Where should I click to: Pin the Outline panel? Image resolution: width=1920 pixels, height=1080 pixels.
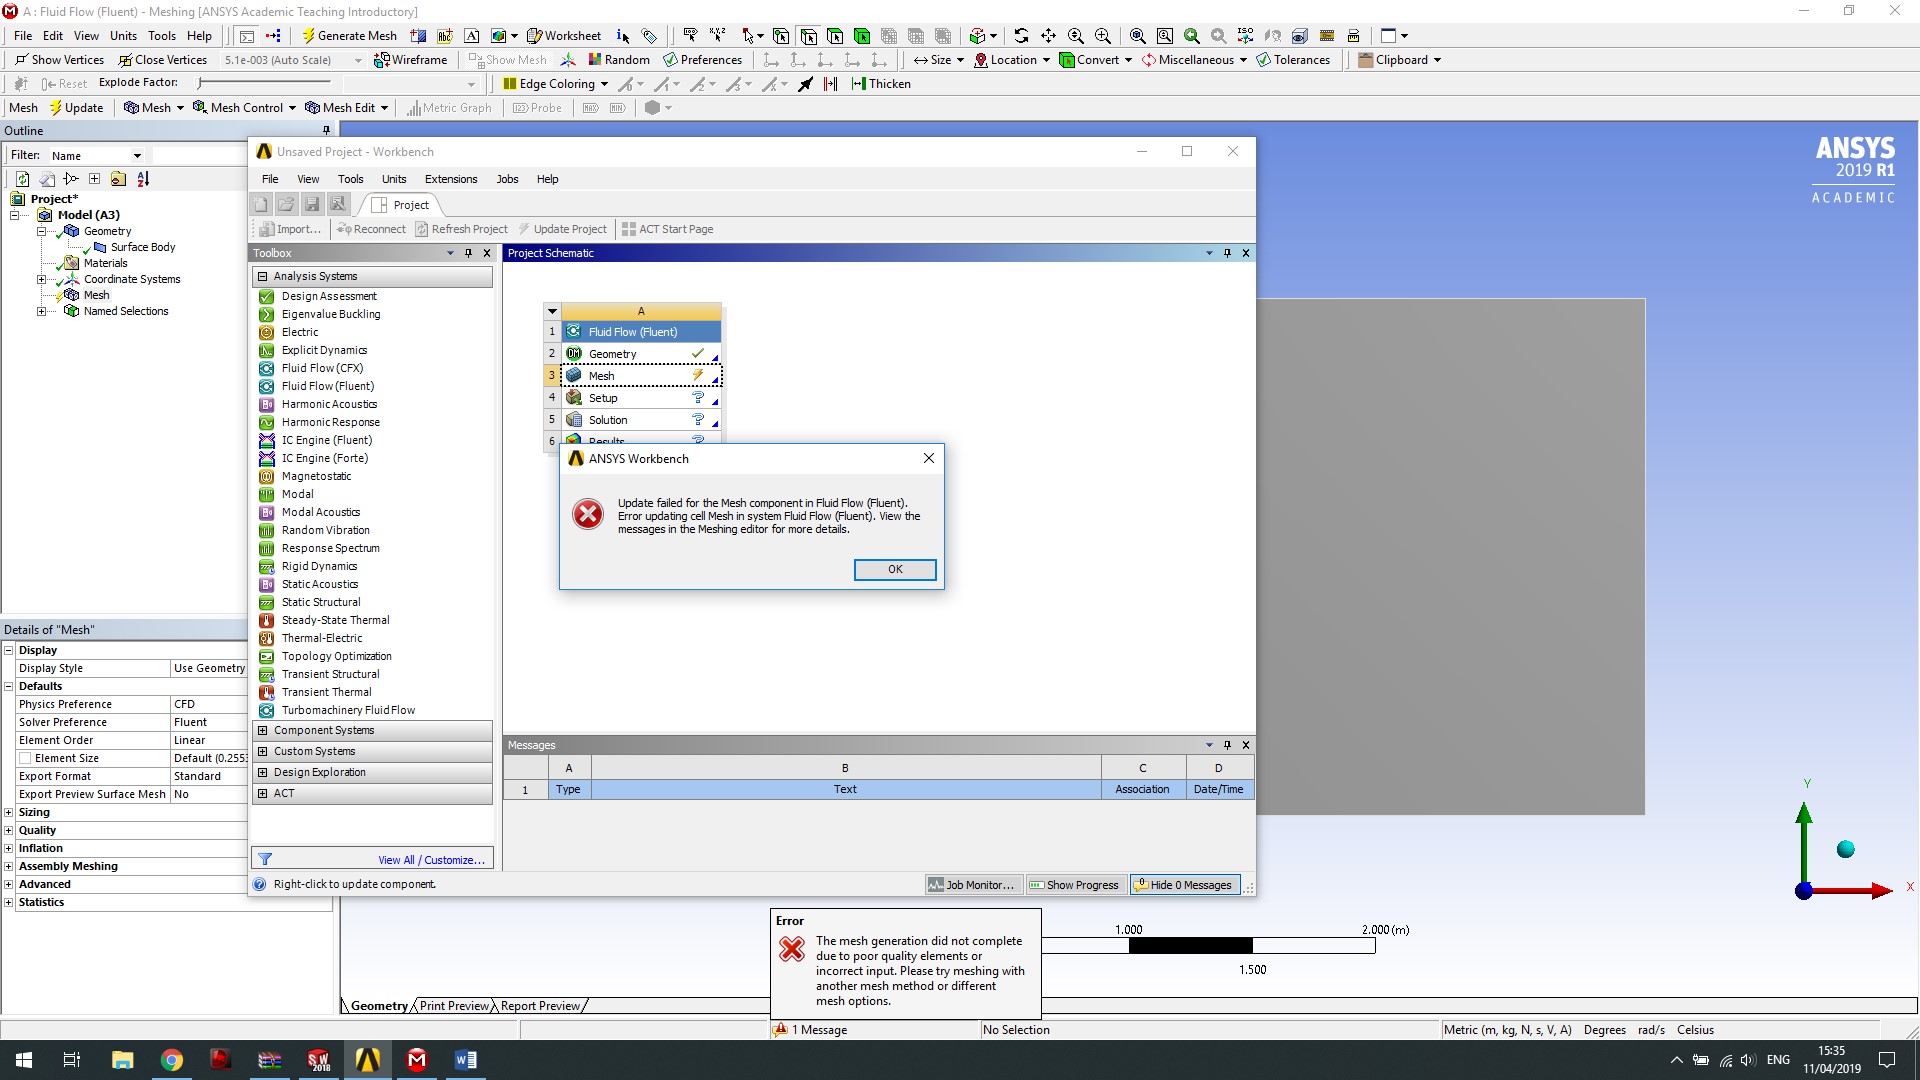(x=326, y=131)
